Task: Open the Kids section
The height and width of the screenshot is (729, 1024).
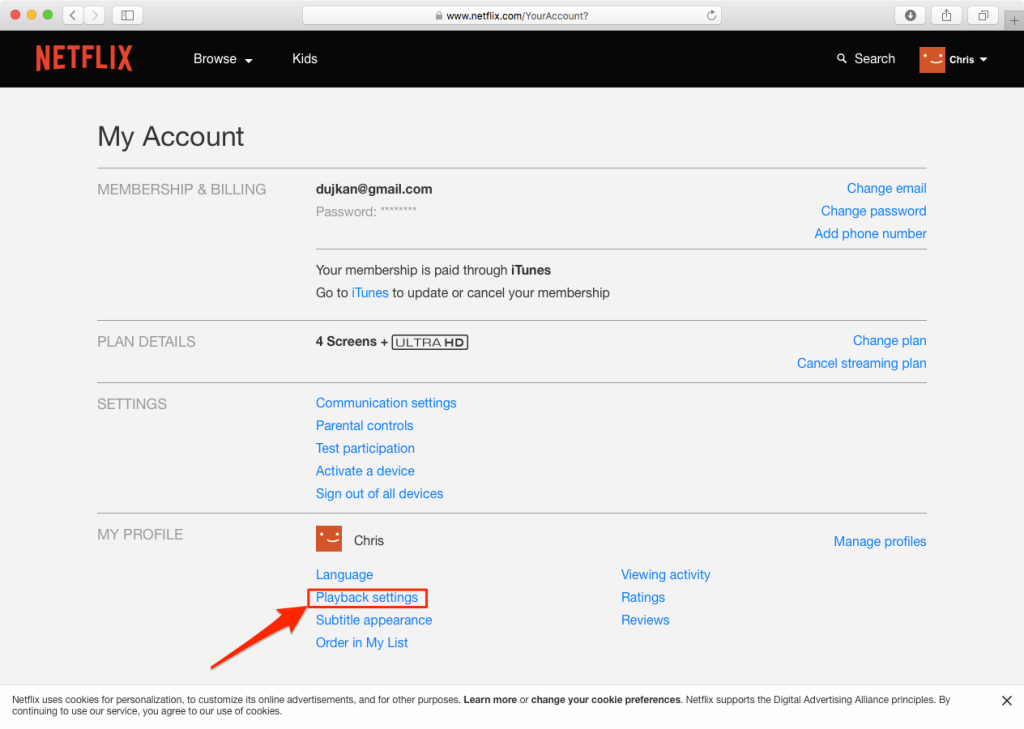Action: (x=304, y=59)
